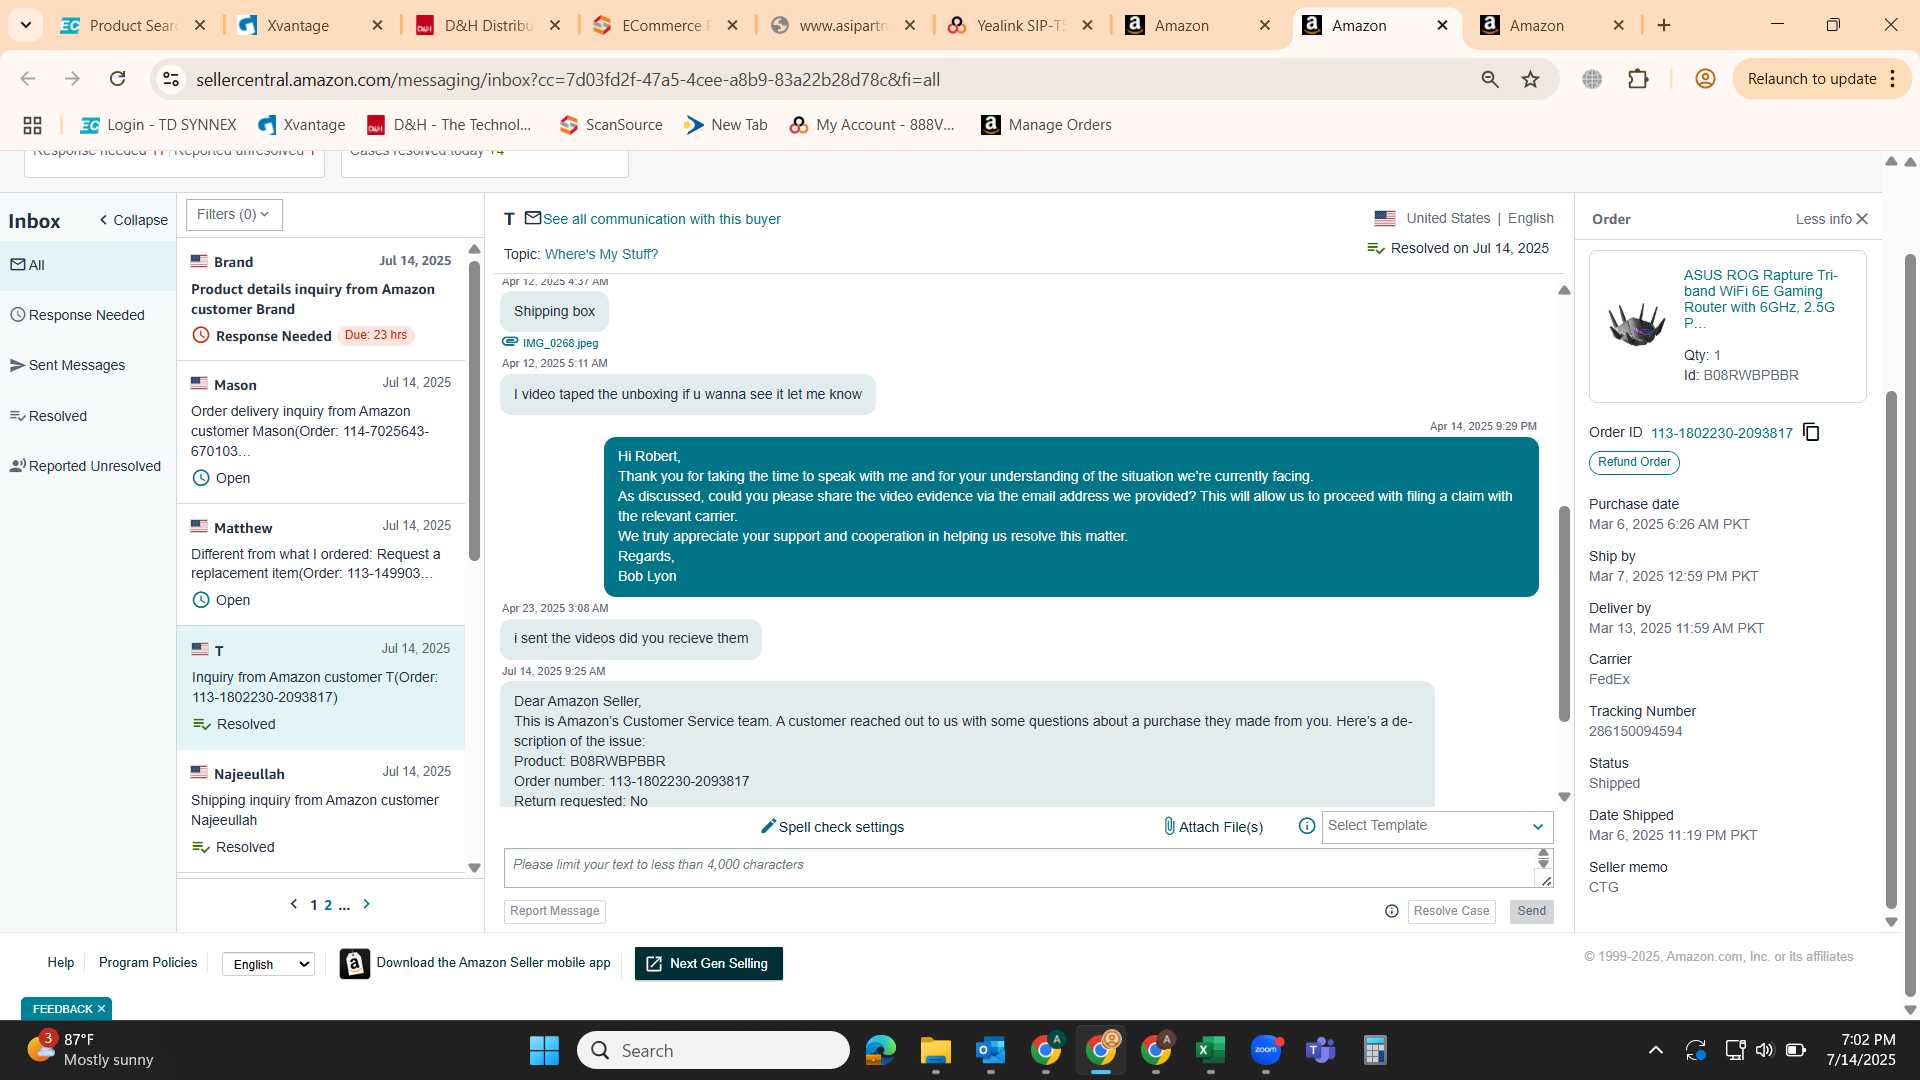
Task: Click Less info to collapse order details
Action: pyautogui.click(x=1823, y=219)
